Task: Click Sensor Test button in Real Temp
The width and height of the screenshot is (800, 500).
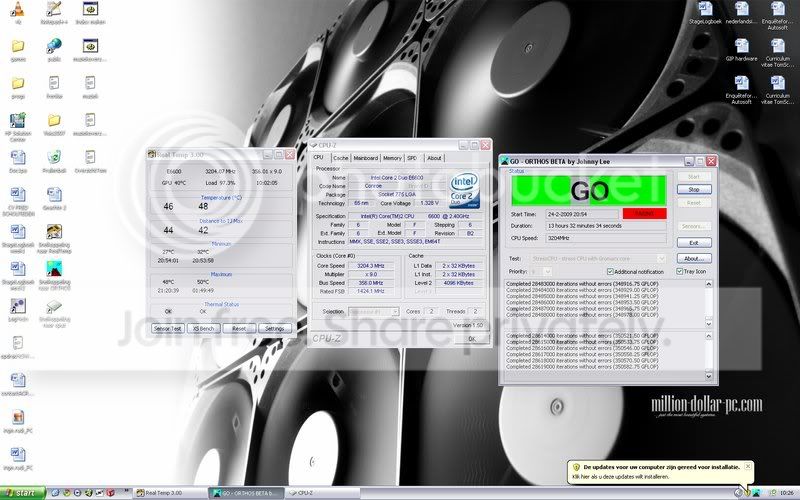Action: click(x=168, y=329)
